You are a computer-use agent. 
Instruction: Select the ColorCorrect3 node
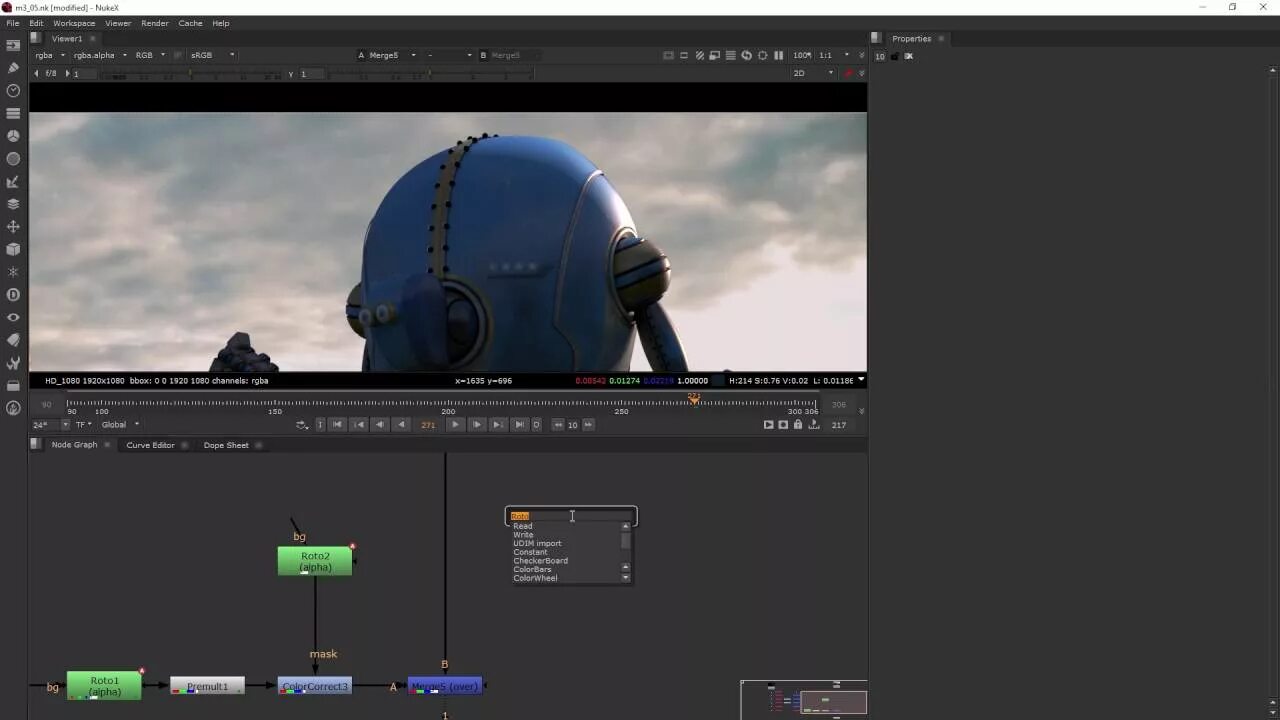[315, 686]
